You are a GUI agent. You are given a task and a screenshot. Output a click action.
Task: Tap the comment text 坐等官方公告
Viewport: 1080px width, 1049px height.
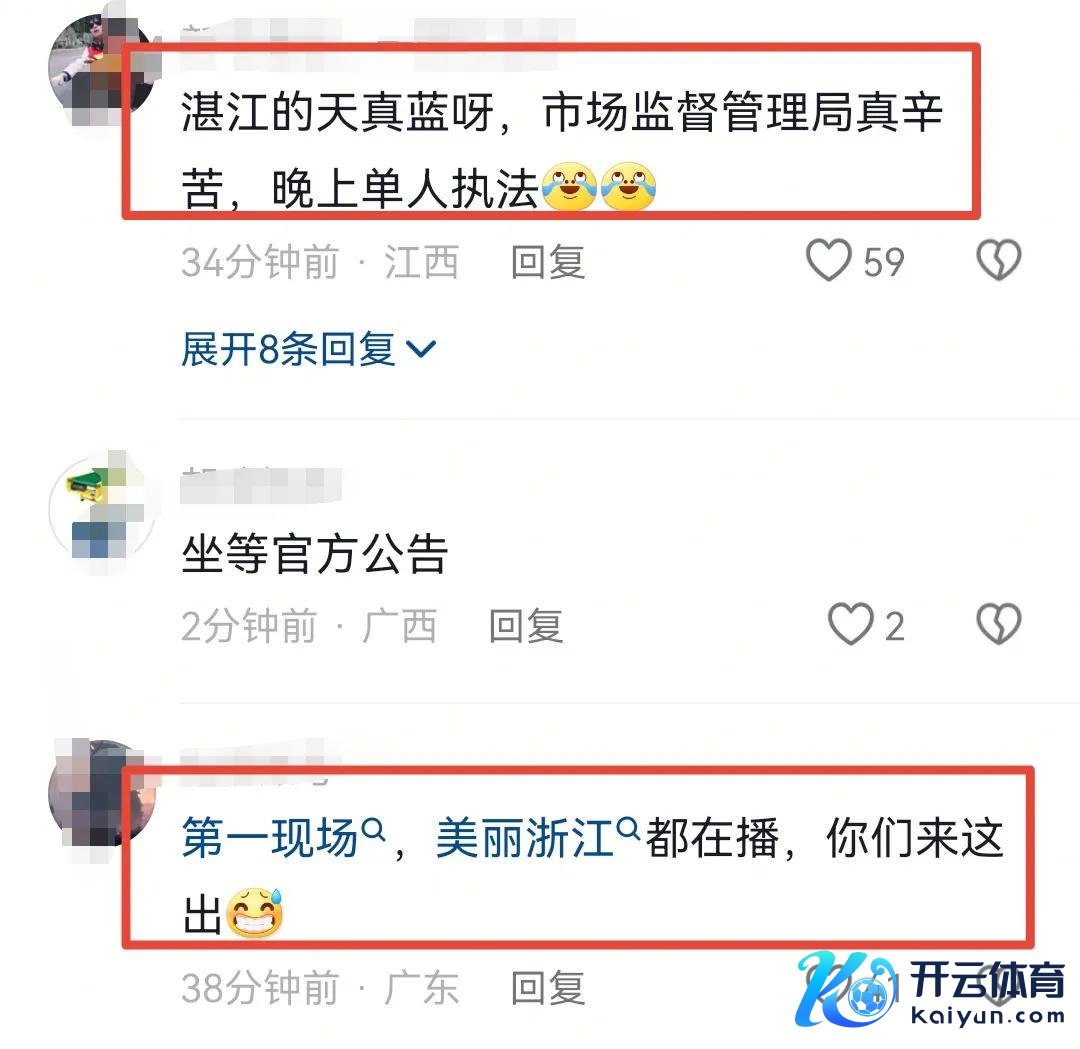[315, 554]
